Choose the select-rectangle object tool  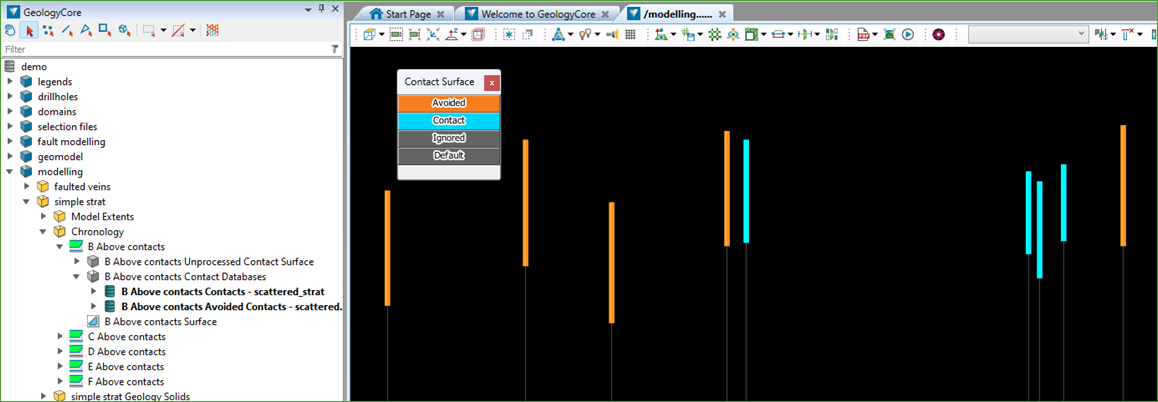pos(105,30)
